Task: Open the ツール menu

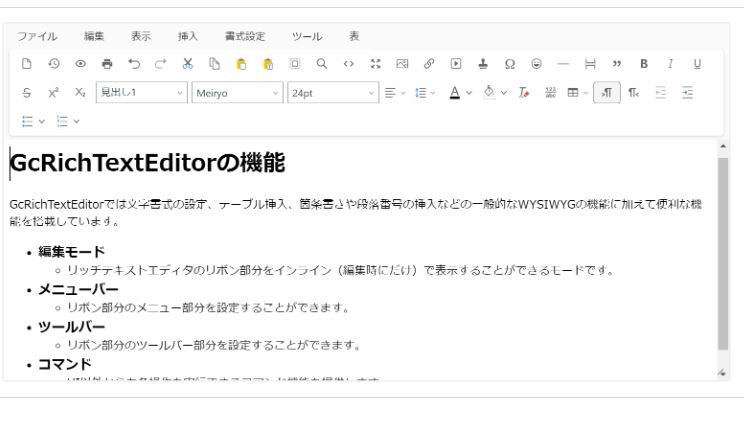Action: 307,36
